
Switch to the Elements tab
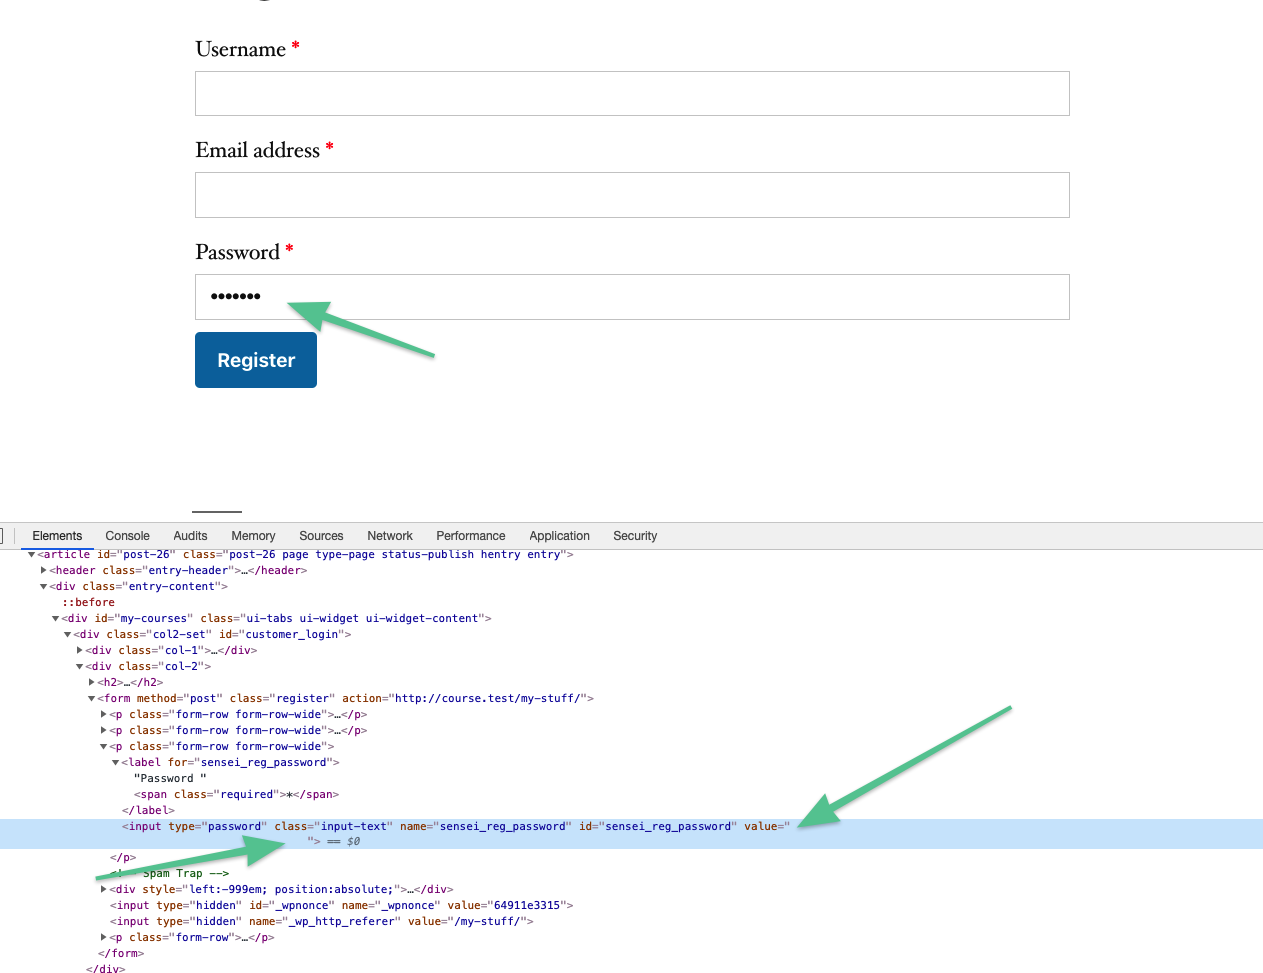pos(57,536)
